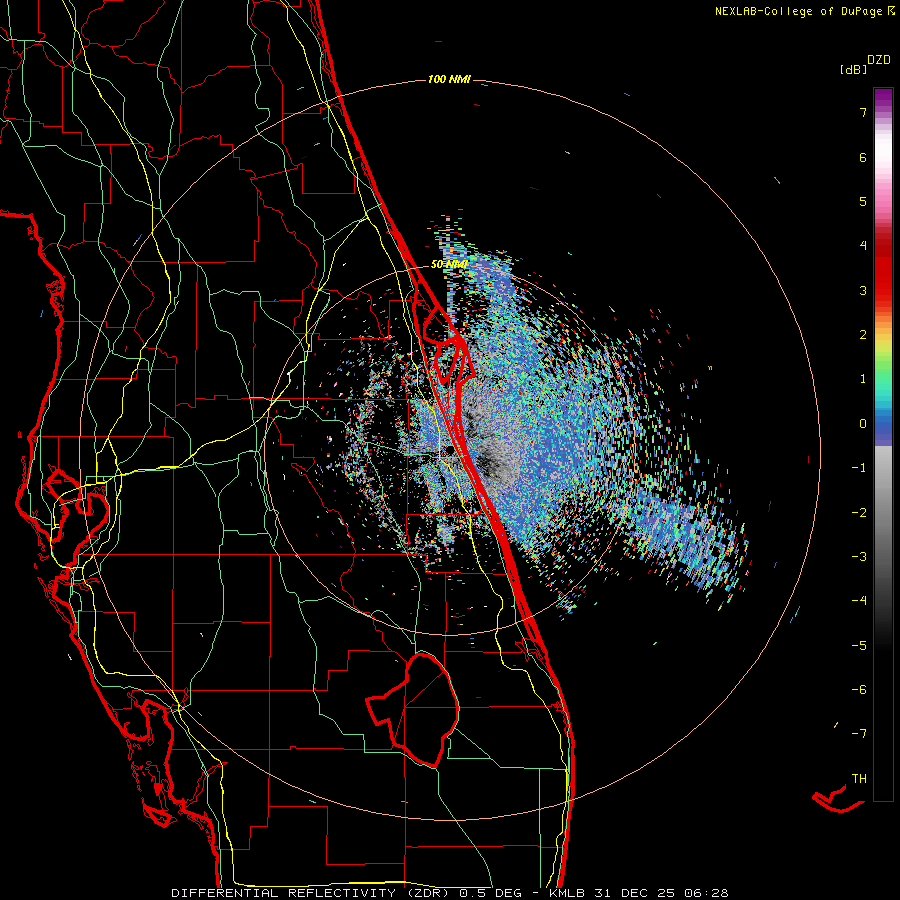The width and height of the screenshot is (900, 900).
Task: Click the 0 value on the color scale
Action: [863, 424]
